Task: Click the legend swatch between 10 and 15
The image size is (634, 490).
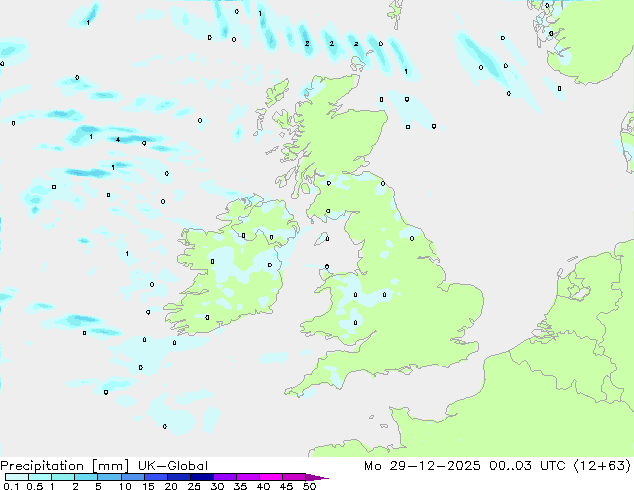Action: pos(132,477)
